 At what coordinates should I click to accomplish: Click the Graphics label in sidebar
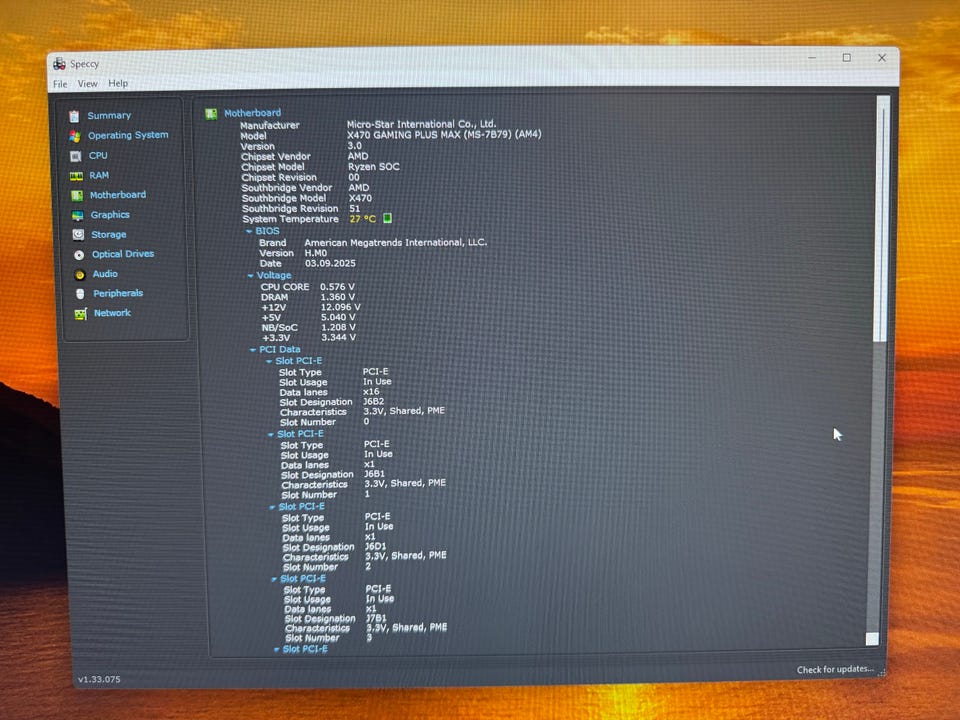(x=110, y=215)
